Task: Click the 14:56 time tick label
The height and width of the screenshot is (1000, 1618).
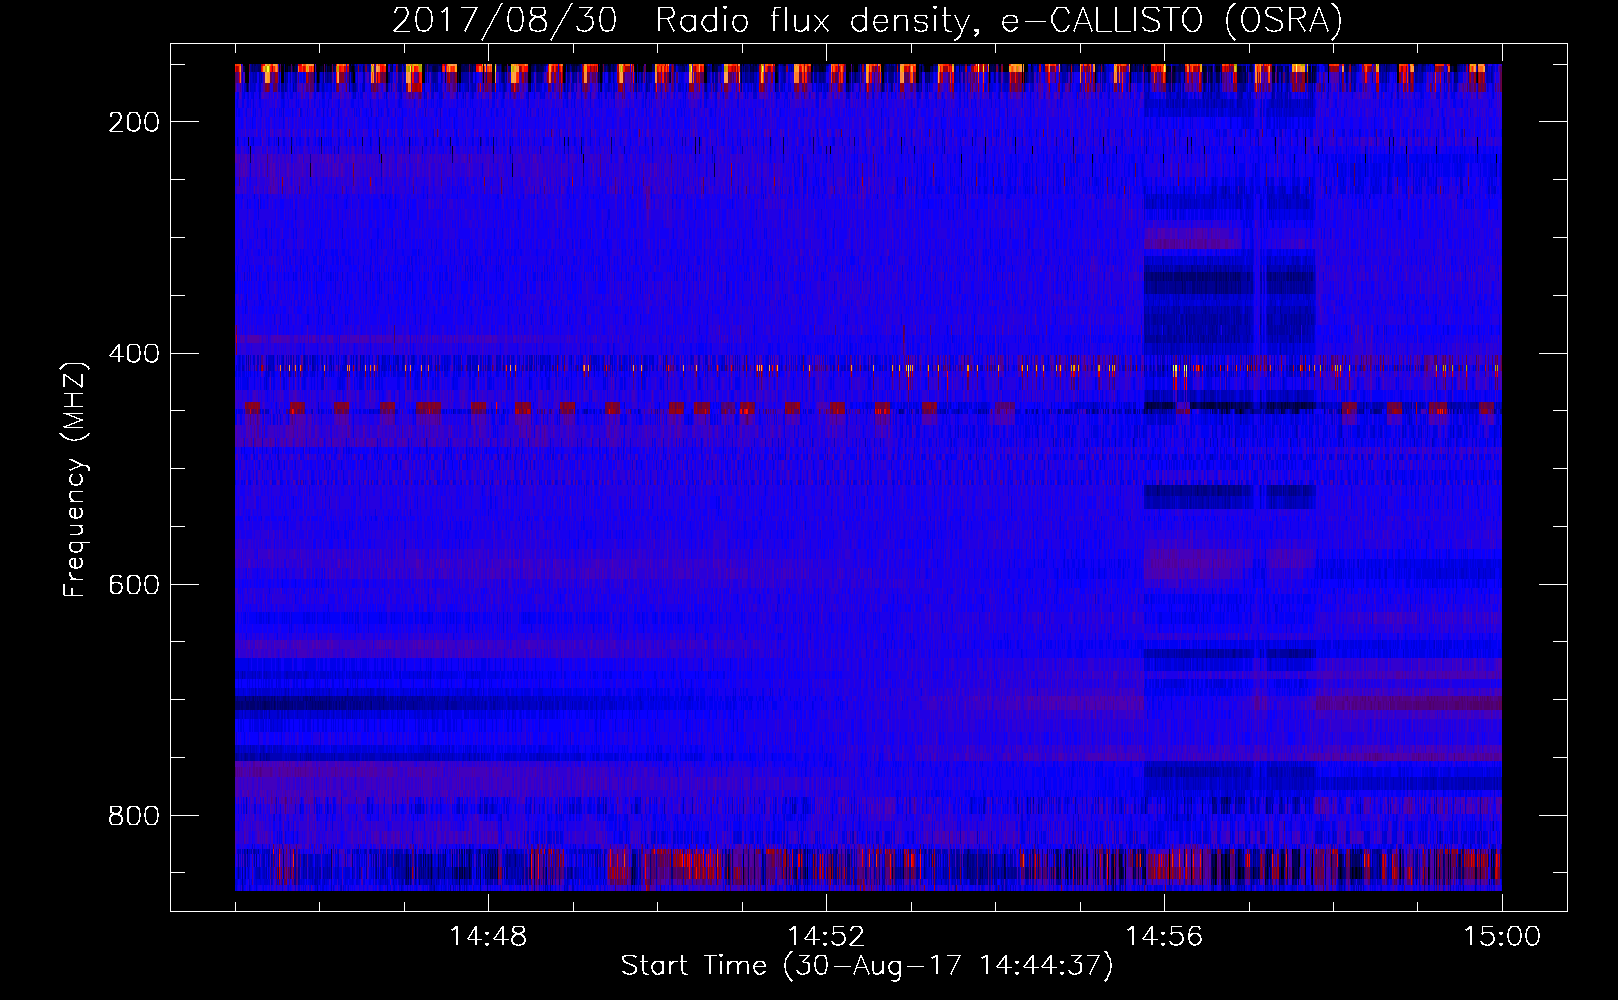Action: (1164, 937)
